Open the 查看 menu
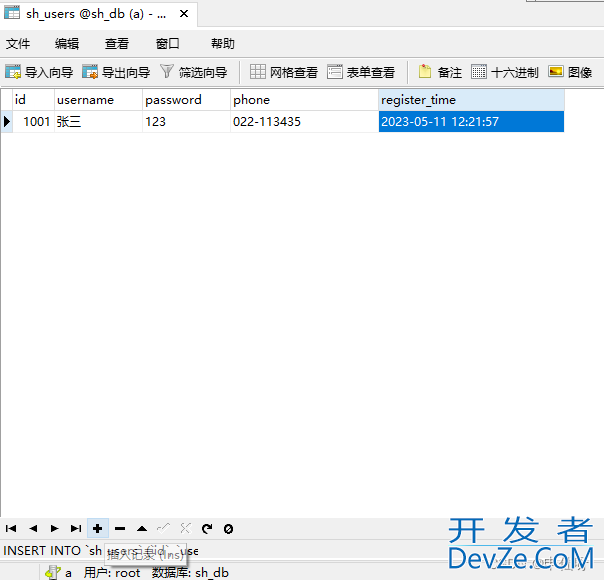This screenshot has height=580, width=604. pyautogui.click(x=117, y=44)
